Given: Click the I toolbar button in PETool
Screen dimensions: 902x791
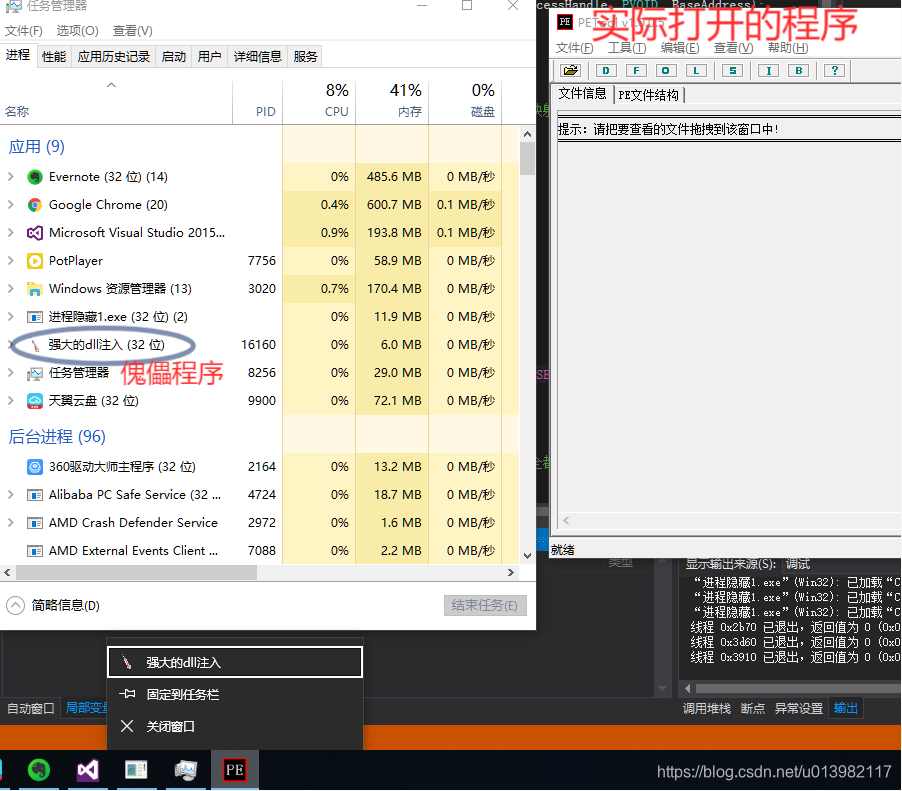Looking at the screenshot, I should click(768, 70).
